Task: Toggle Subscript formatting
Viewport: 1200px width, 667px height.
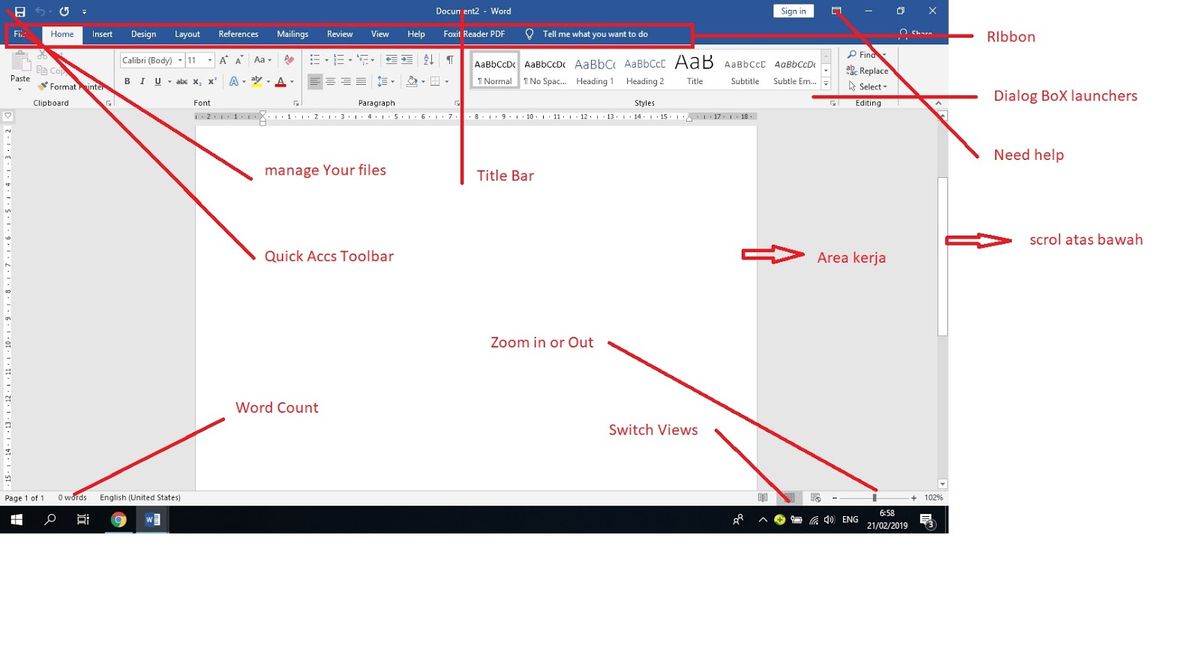Action: click(197, 82)
